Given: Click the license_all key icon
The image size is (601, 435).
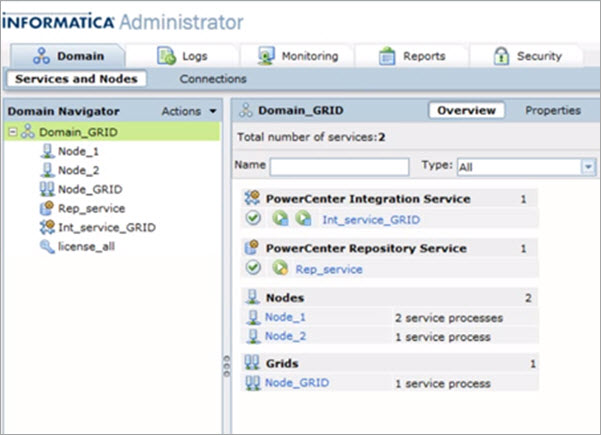Looking at the screenshot, I should pos(47,246).
